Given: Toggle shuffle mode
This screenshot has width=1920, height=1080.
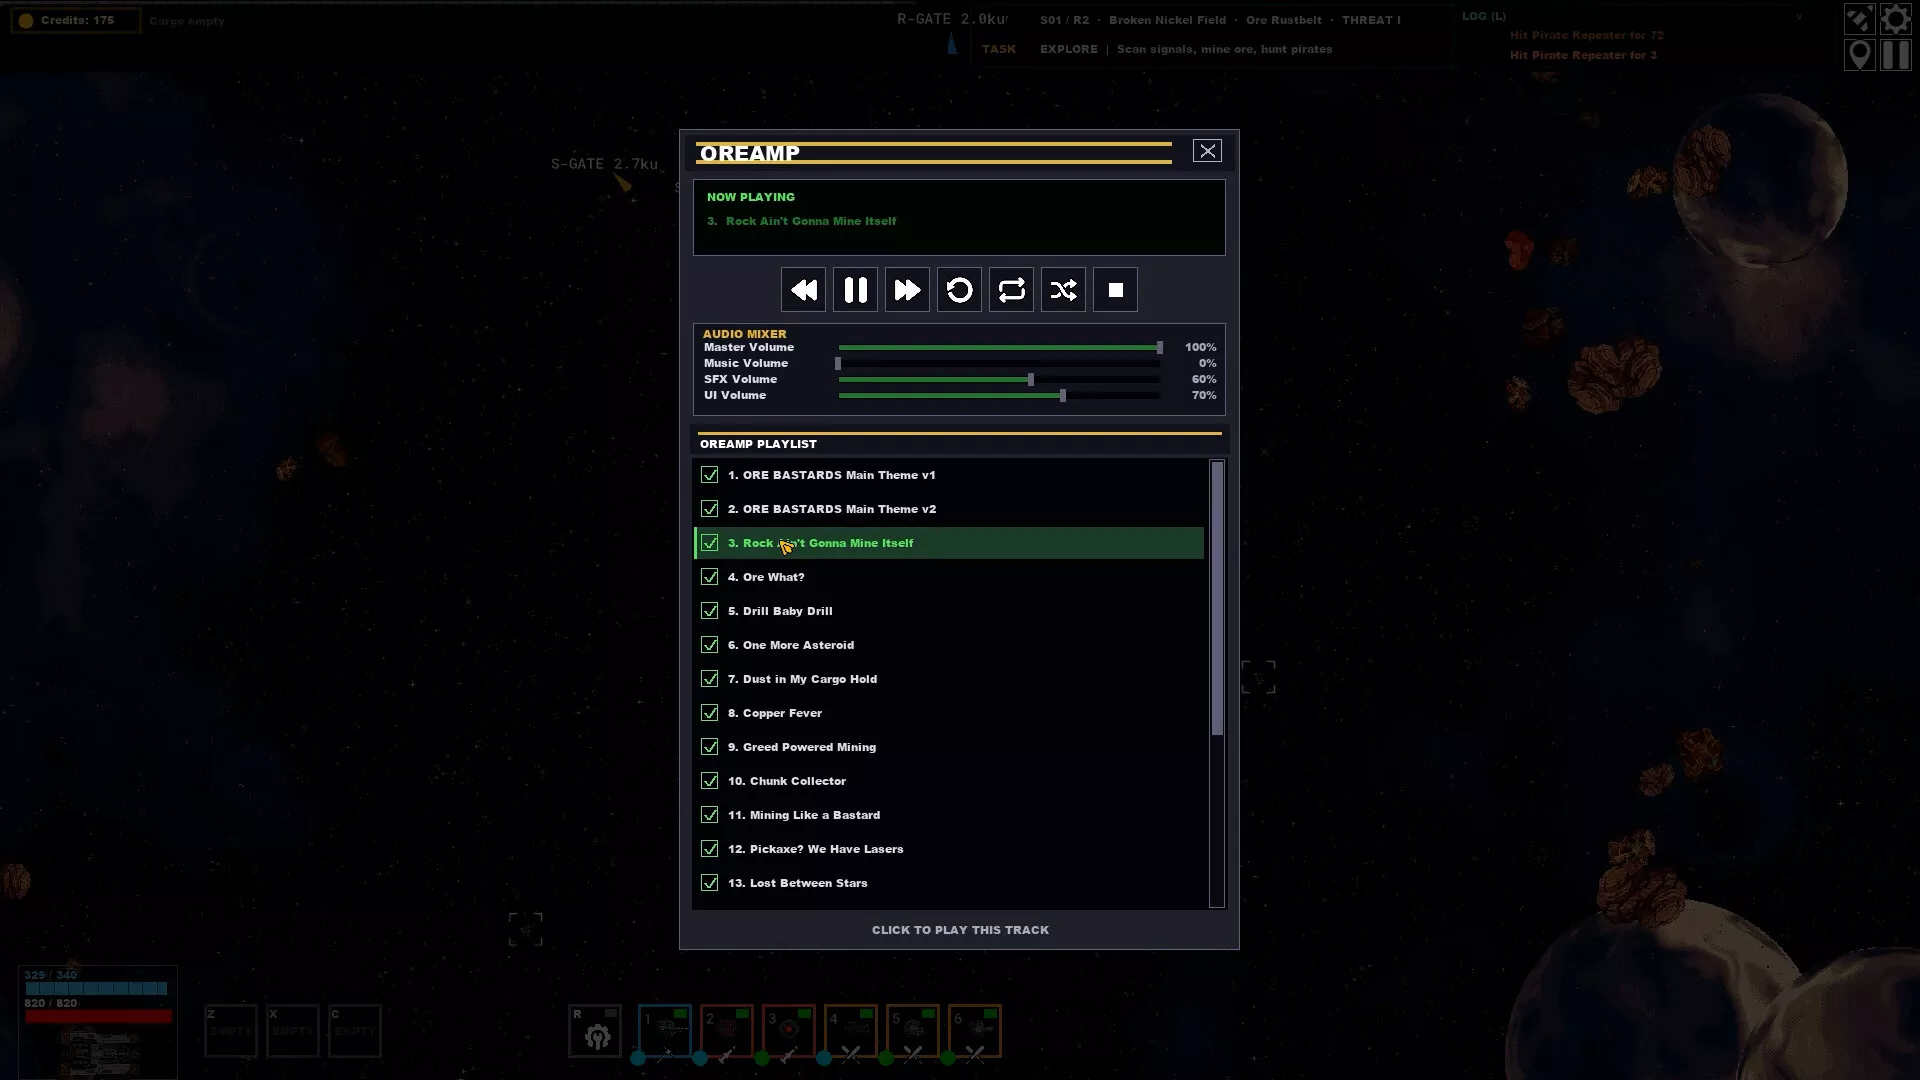Looking at the screenshot, I should [1063, 290].
